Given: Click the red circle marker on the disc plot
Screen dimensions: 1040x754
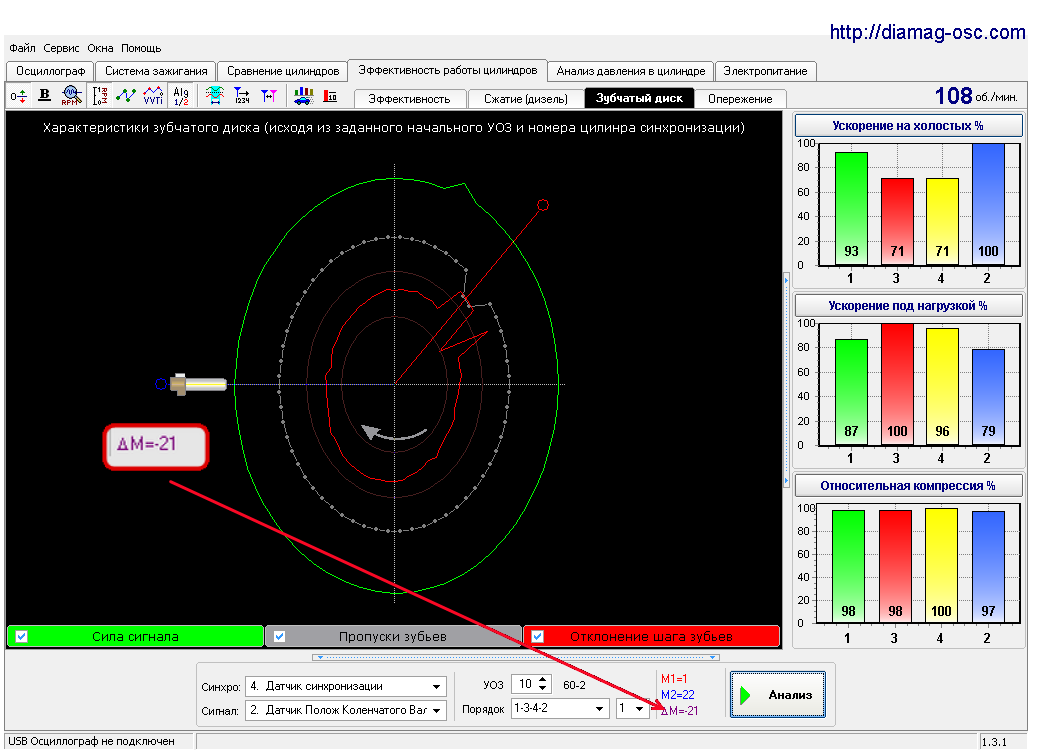Looking at the screenshot, I should coord(543,205).
